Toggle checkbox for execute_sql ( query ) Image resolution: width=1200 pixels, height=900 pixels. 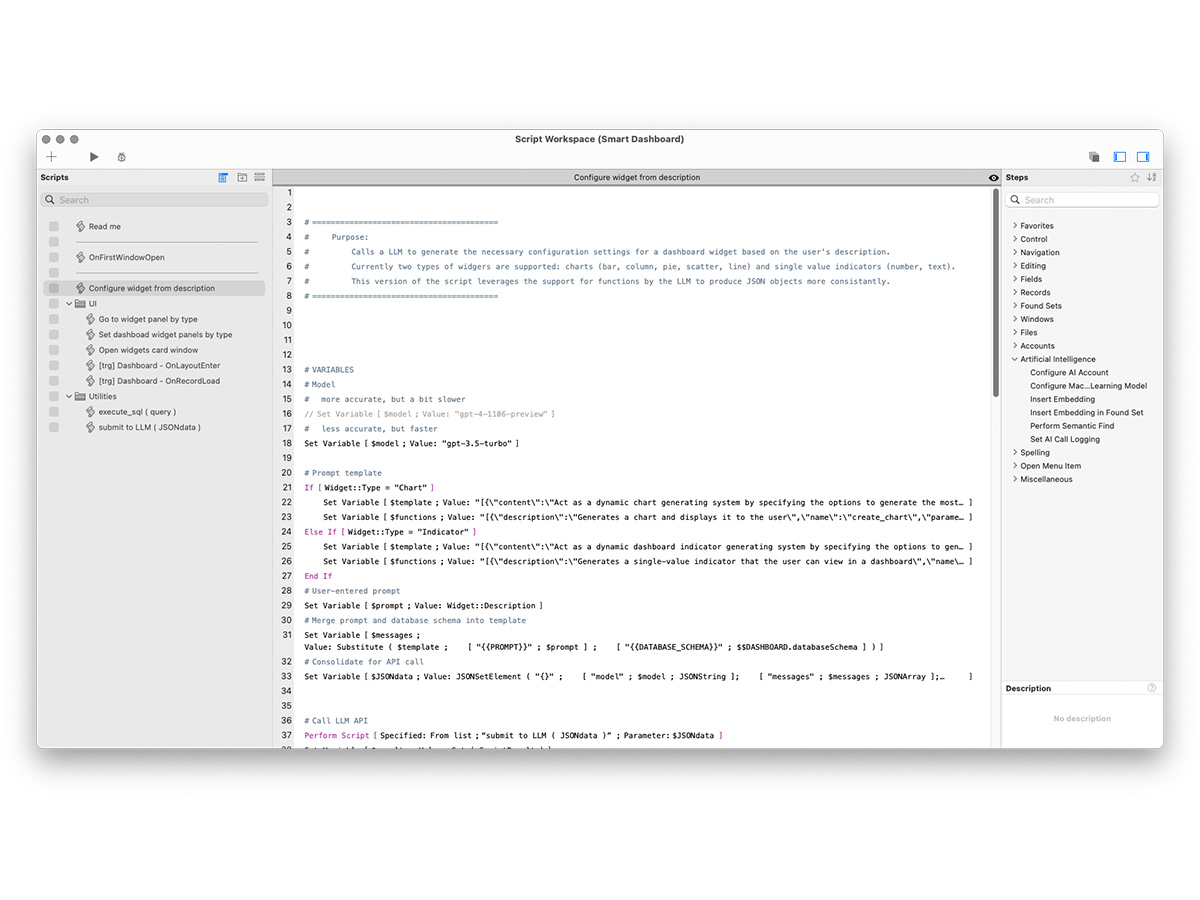[x=54, y=412]
